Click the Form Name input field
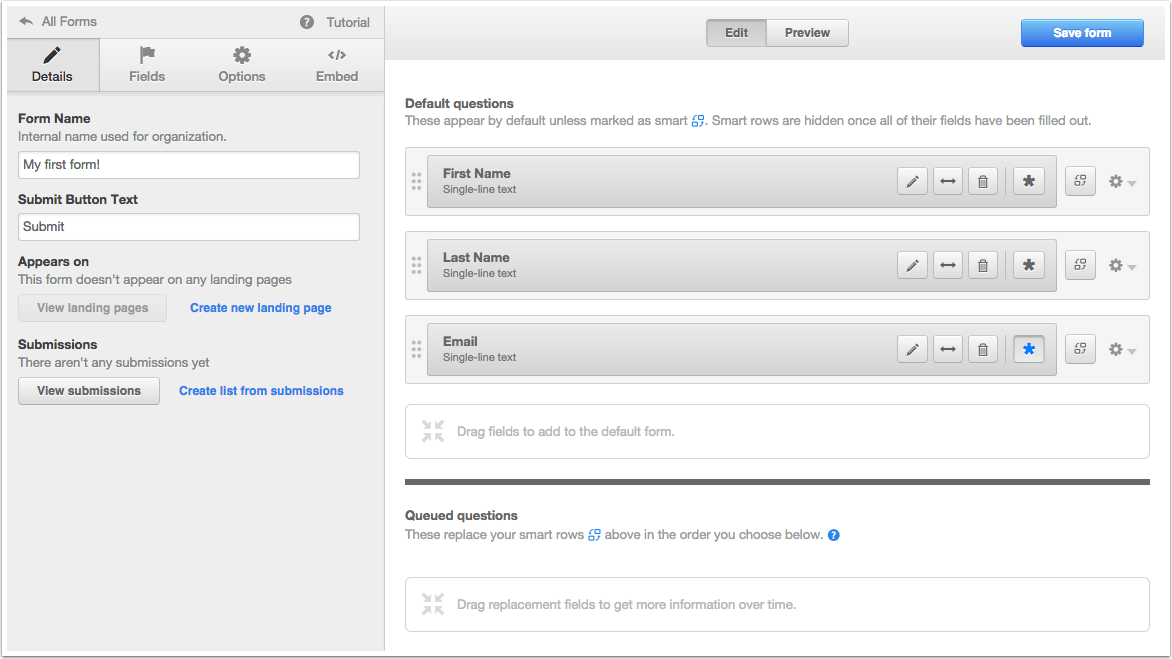 click(x=189, y=165)
